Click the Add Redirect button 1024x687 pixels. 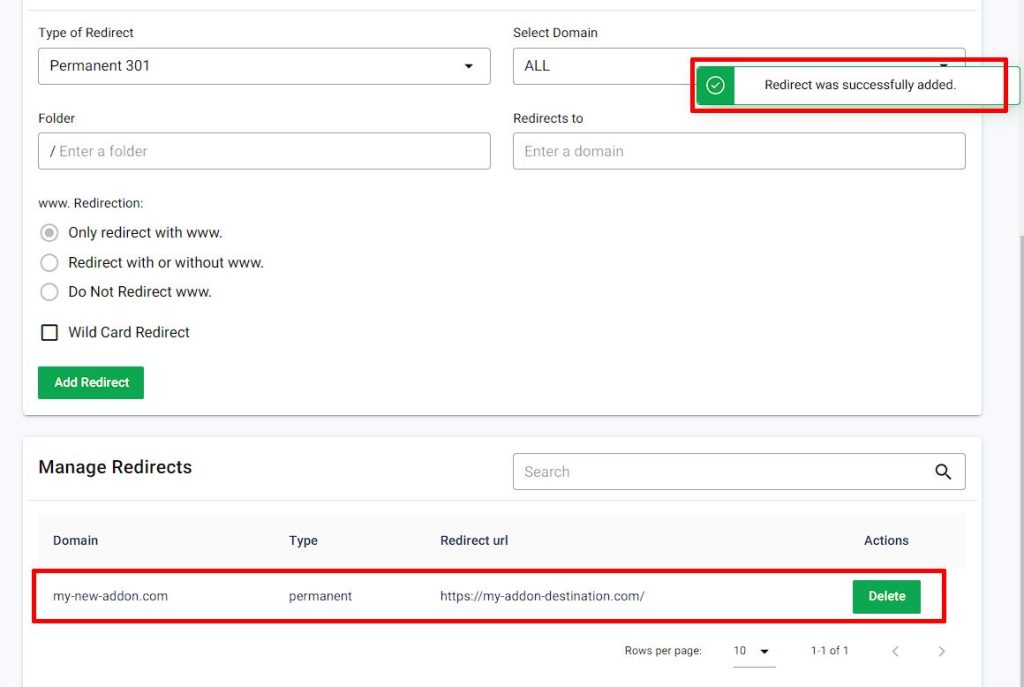[90, 382]
